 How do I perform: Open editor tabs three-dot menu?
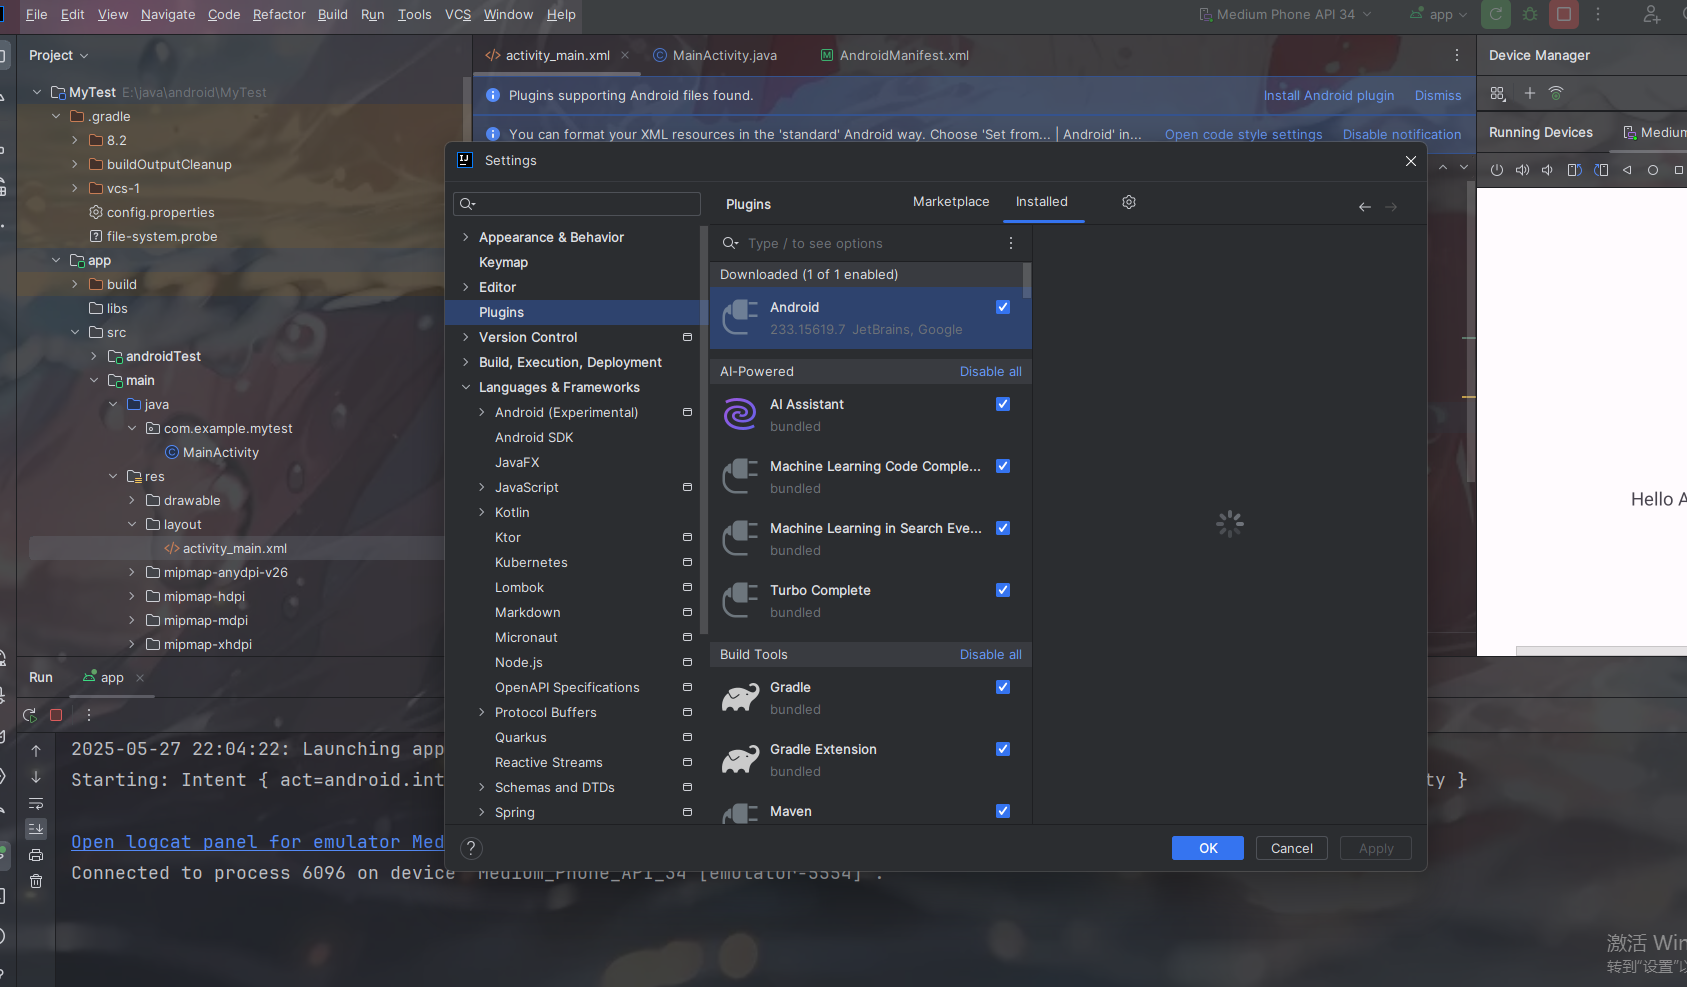pyautogui.click(x=1457, y=55)
